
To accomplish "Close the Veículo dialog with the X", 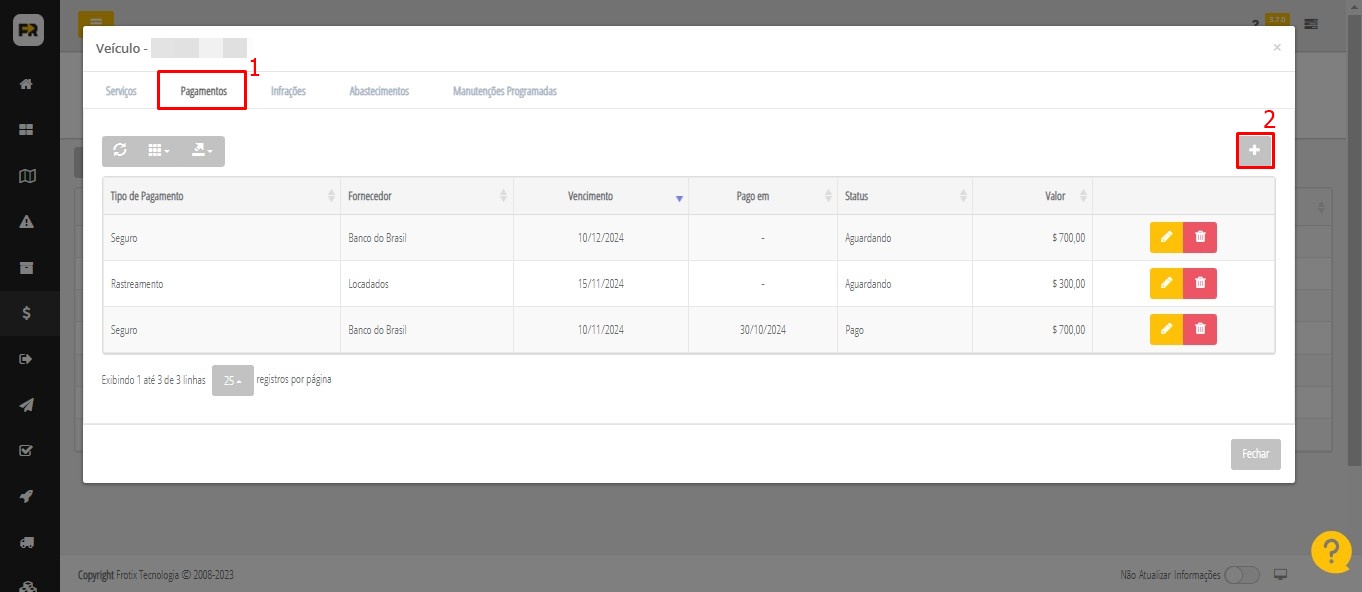I will [x=1276, y=47].
